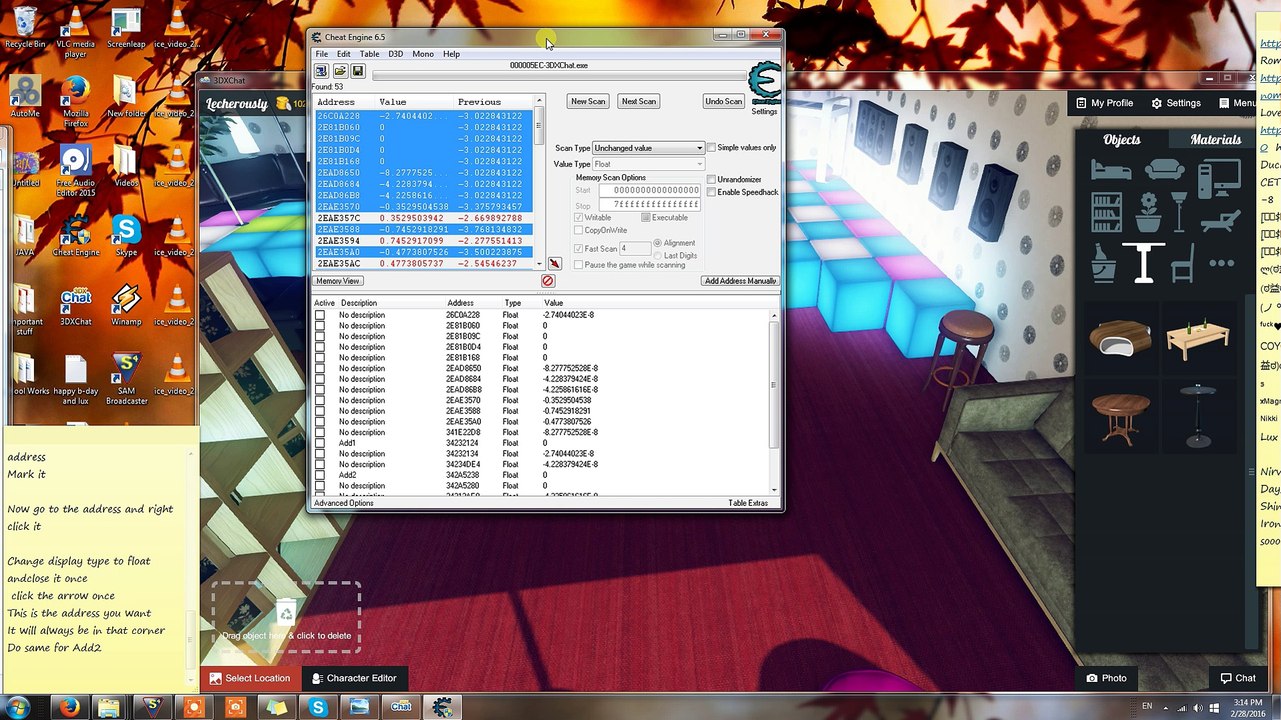Open the 3DXChat desktop shortcut
The width and height of the screenshot is (1281, 720).
click(x=76, y=307)
